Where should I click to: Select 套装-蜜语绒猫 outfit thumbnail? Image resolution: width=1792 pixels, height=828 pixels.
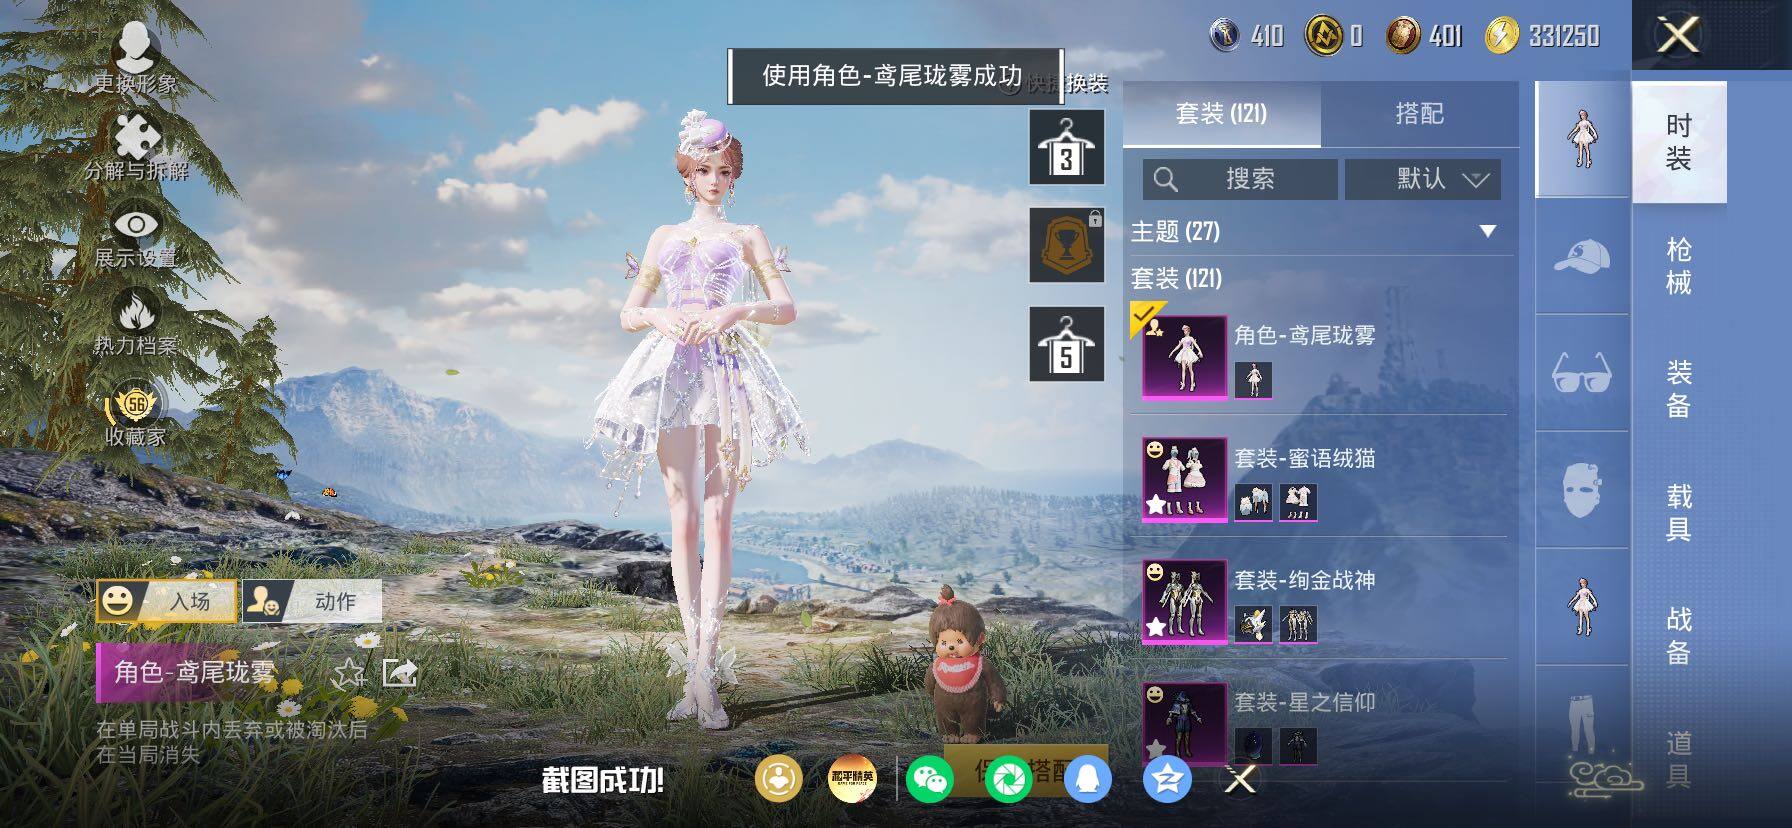click(x=1185, y=479)
